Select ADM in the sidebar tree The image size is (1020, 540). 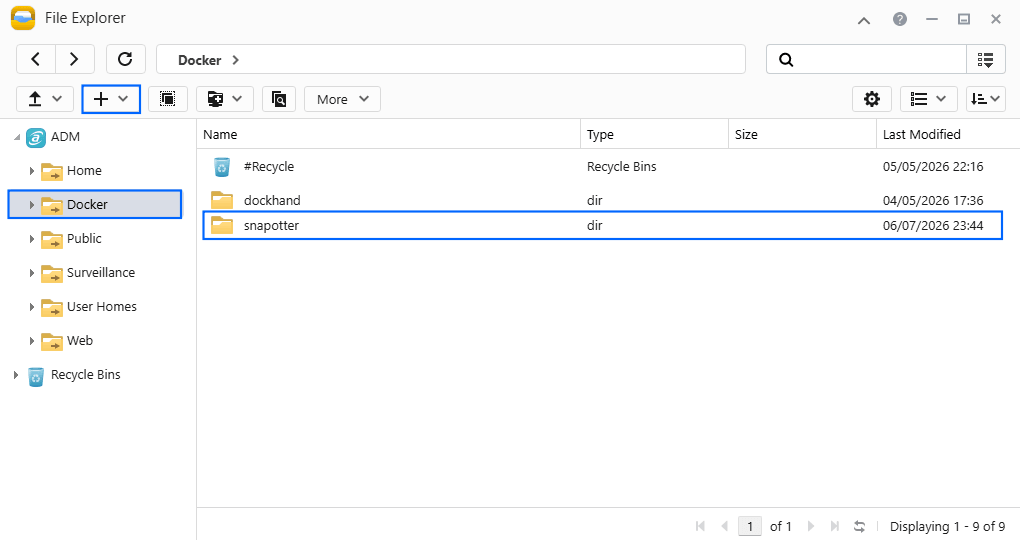pos(65,137)
